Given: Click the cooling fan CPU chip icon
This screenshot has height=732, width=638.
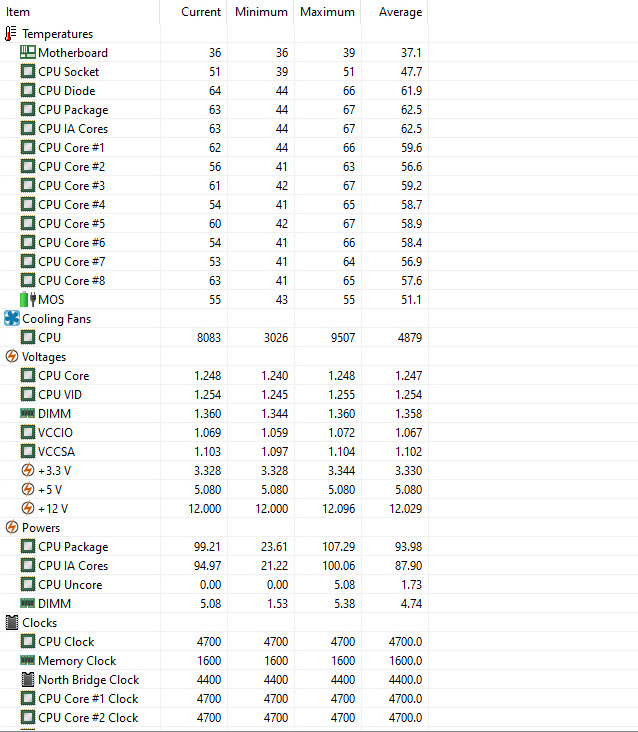Looking at the screenshot, I should (28, 337).
